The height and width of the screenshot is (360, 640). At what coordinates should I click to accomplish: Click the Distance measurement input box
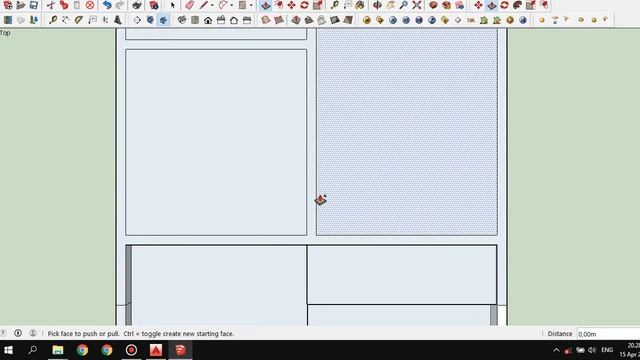pos(608,334)
